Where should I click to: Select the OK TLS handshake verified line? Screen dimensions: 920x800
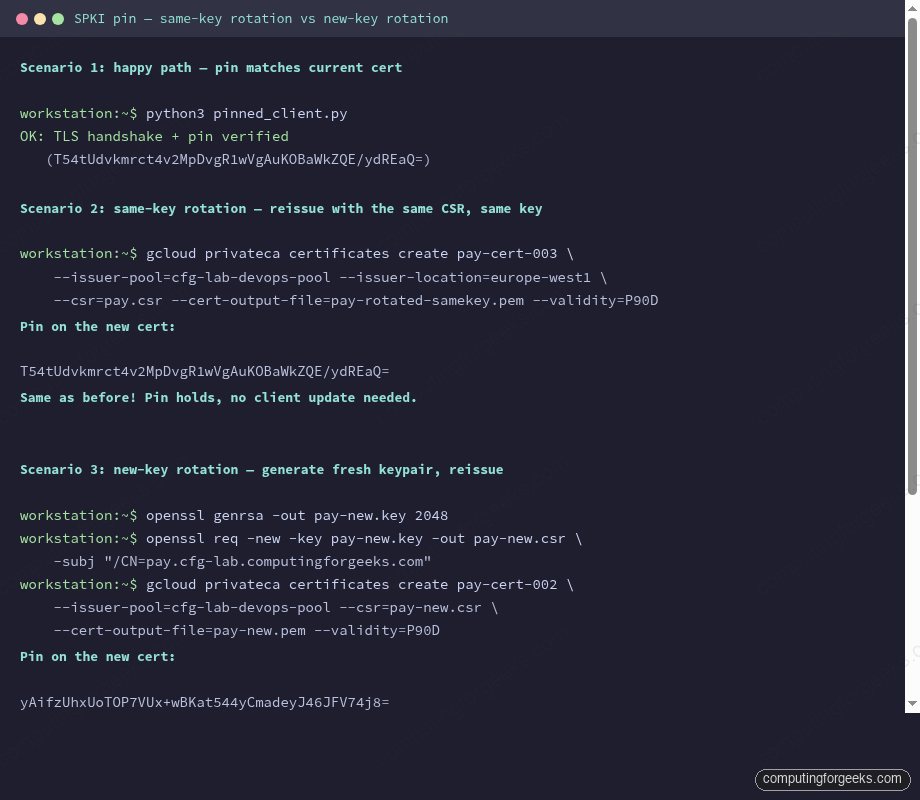point(154,136)
